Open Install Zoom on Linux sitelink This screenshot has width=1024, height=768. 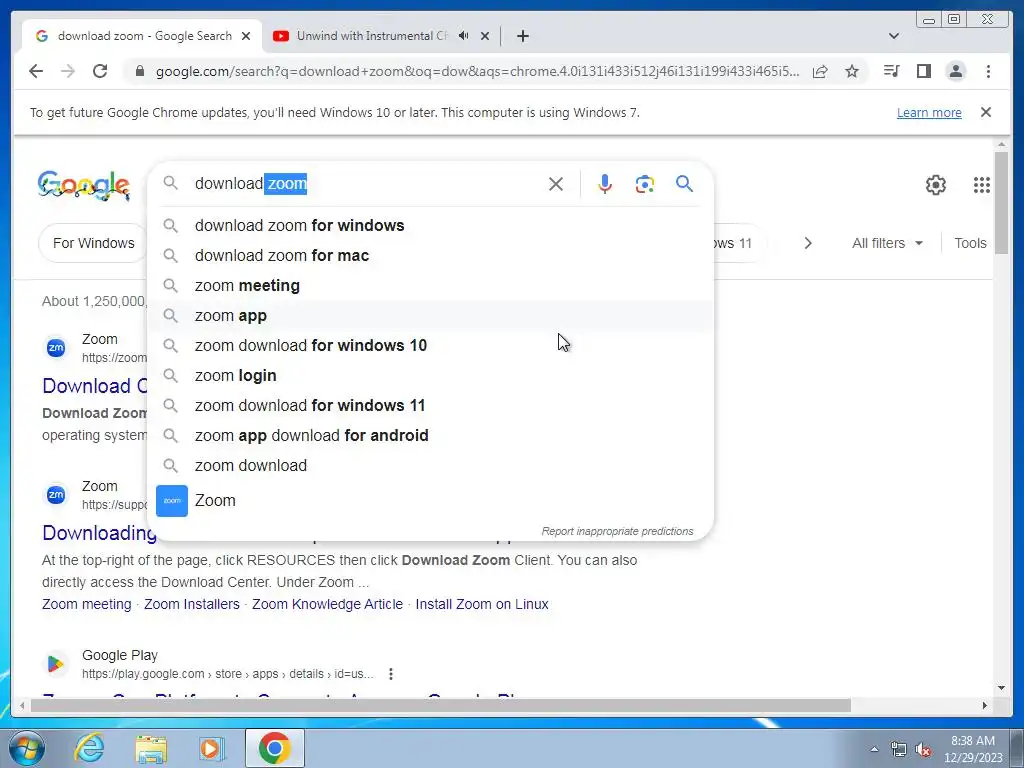tap(482, 604)
